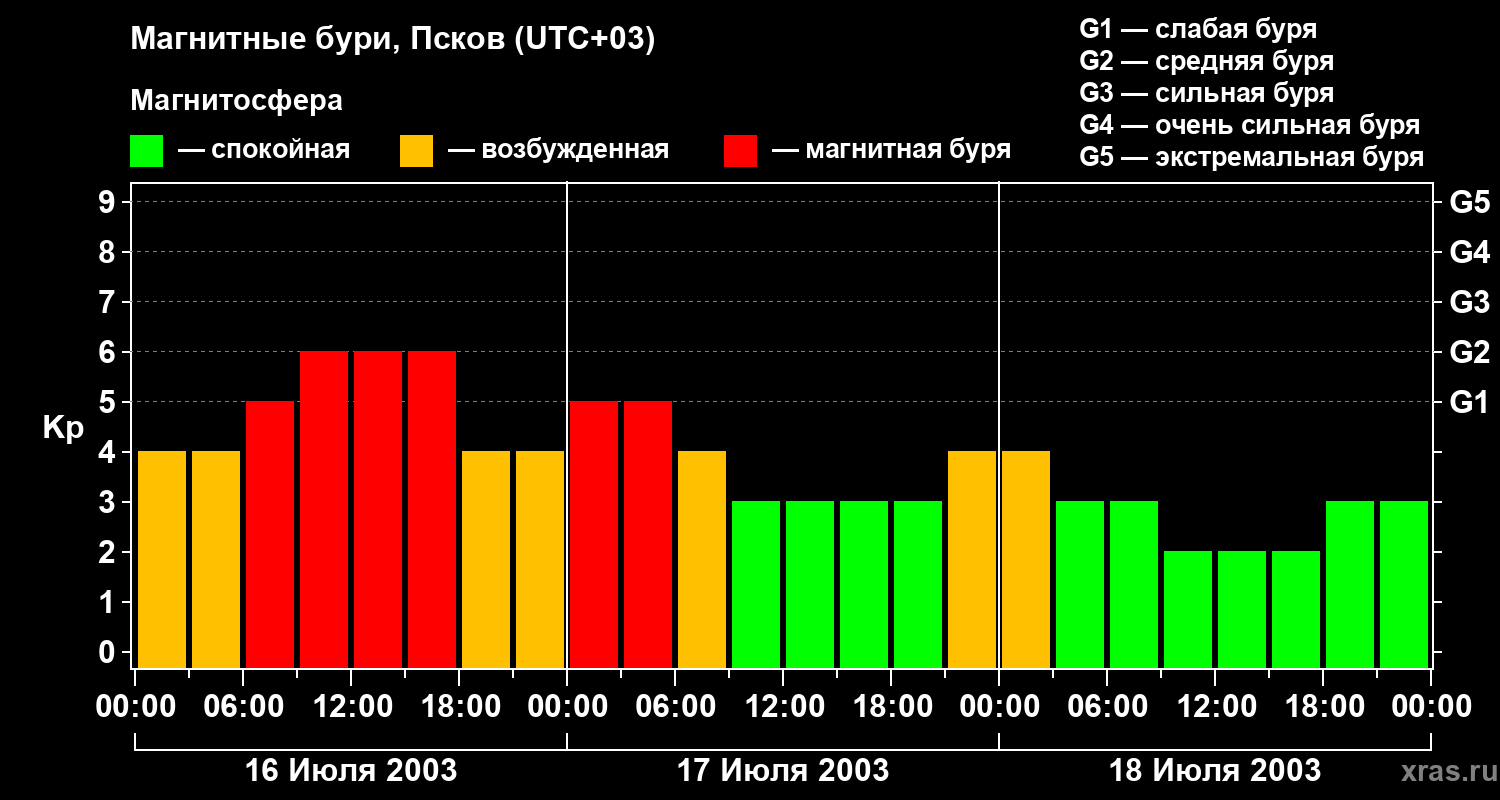Click the 'G4 — очень сильная буря' legend line

pyautogui.click(x=1249, y=125)
